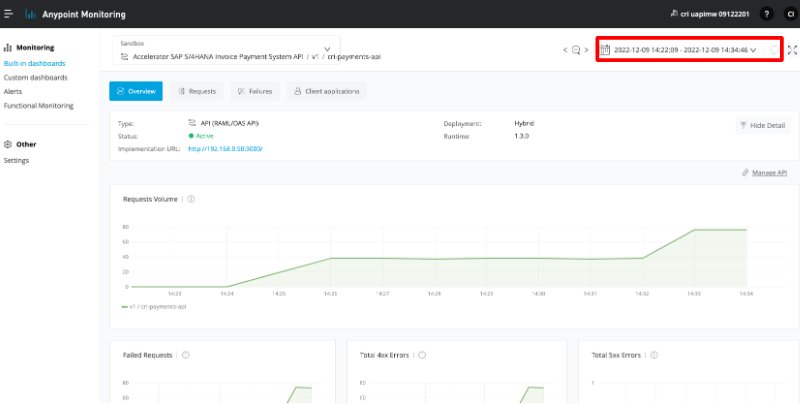Refresh the dashboard data
This screenshot has width=800, height=404.
pos(774,50)
